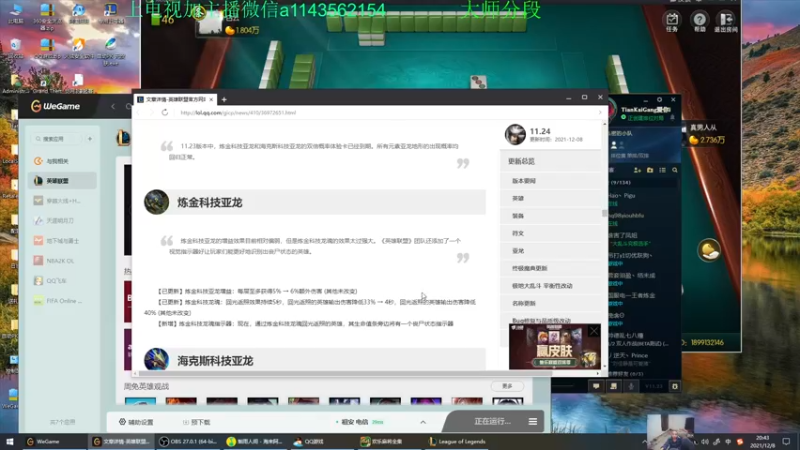
Task: Close the 赢皮肤 ad banner
Action: [594, 331]
